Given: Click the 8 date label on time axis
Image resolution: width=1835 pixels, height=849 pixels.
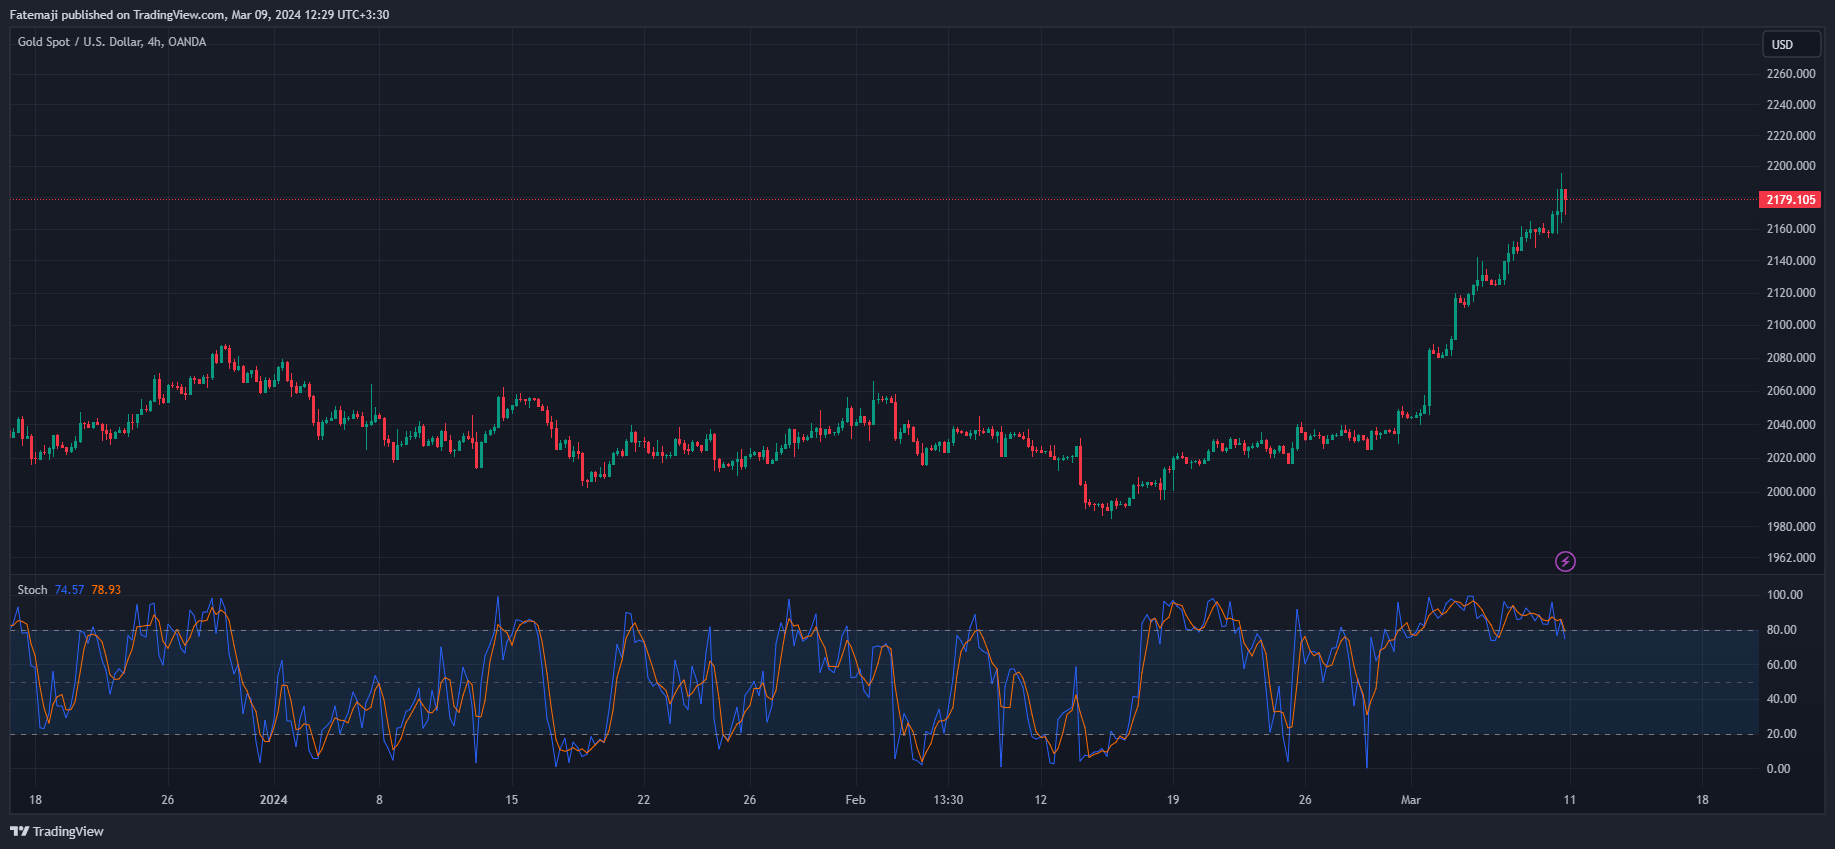Looking at the screenshot, I should click(x=379, y=800).
